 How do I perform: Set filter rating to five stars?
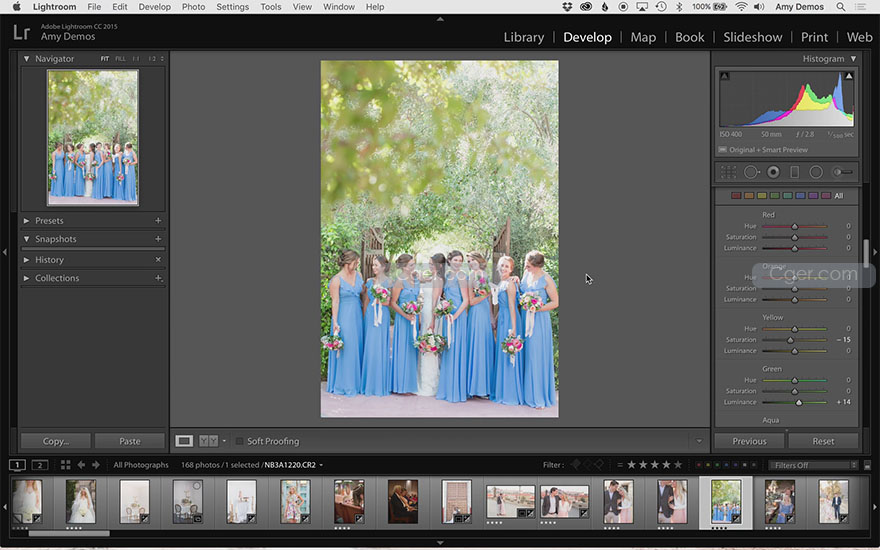(678, 465)
